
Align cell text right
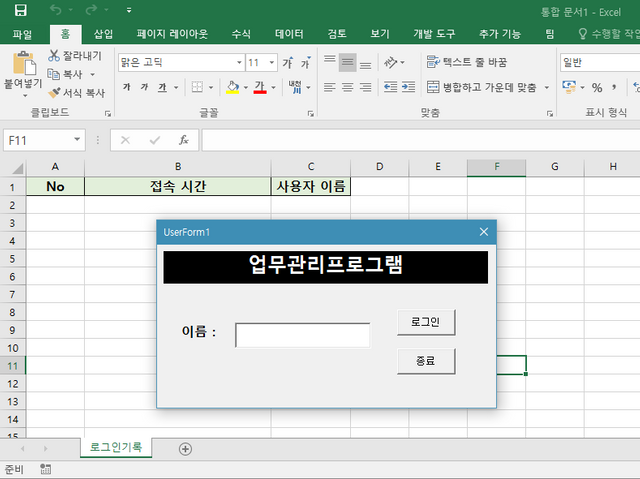pyautogui.click(x=366, y=87)
